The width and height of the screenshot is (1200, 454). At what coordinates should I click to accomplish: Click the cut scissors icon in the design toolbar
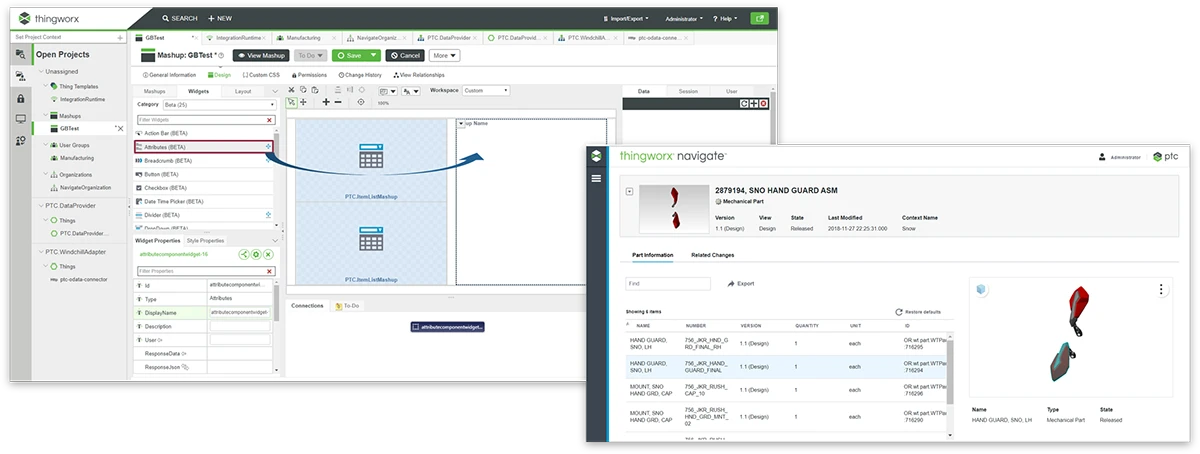coord(291,90)
